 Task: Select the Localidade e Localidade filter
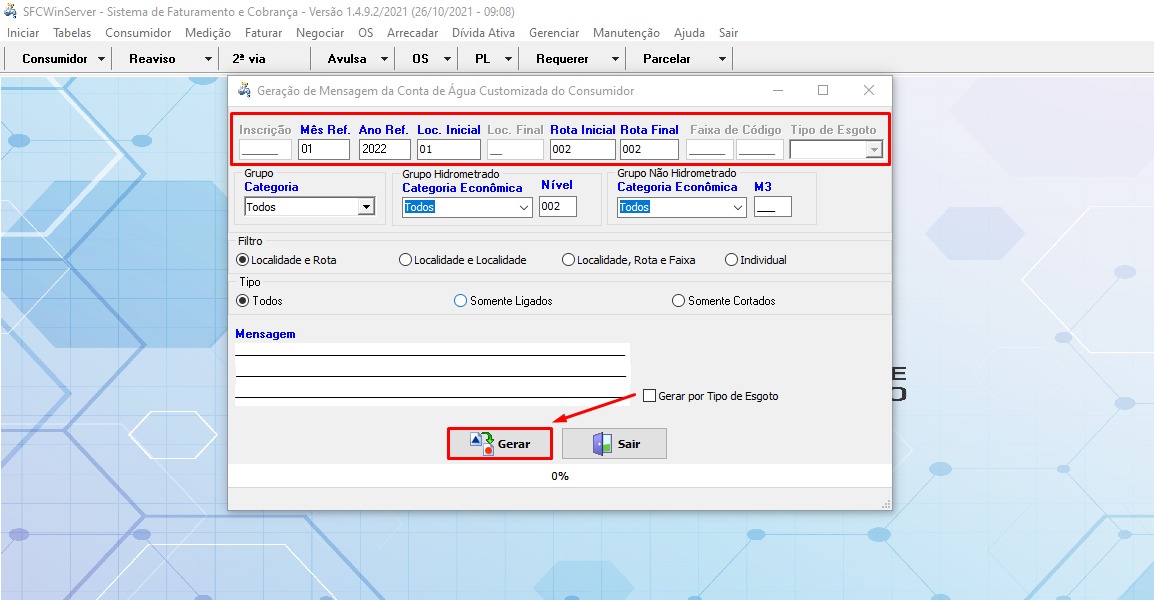click(x=405, y=260)
